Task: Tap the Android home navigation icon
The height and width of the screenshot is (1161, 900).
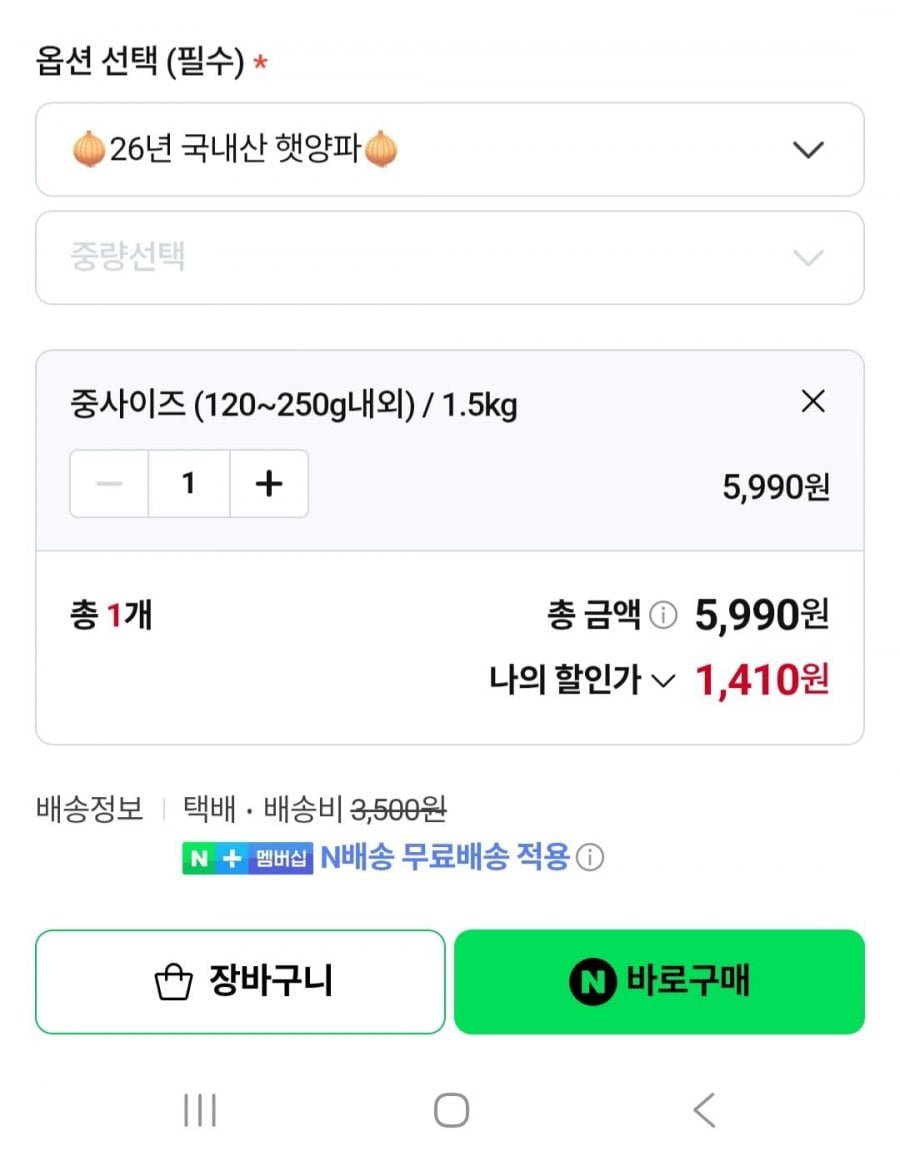Action: point(451,1110)
